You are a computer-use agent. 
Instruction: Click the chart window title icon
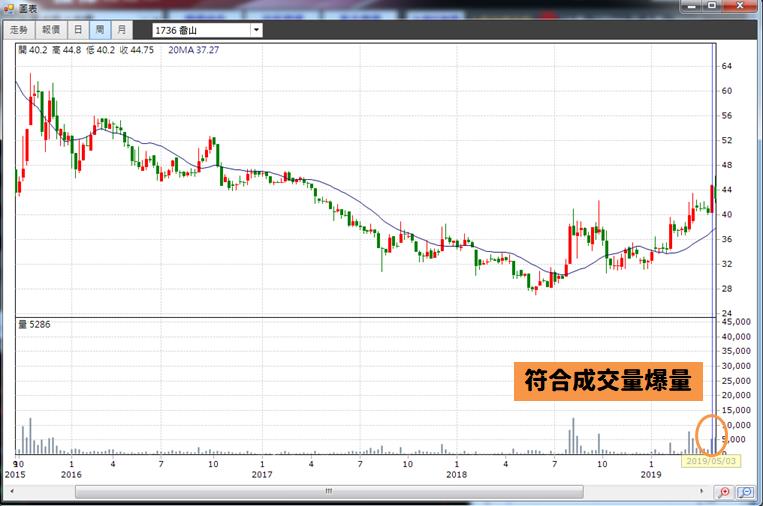pyautogui.click(x=8, y=8)
